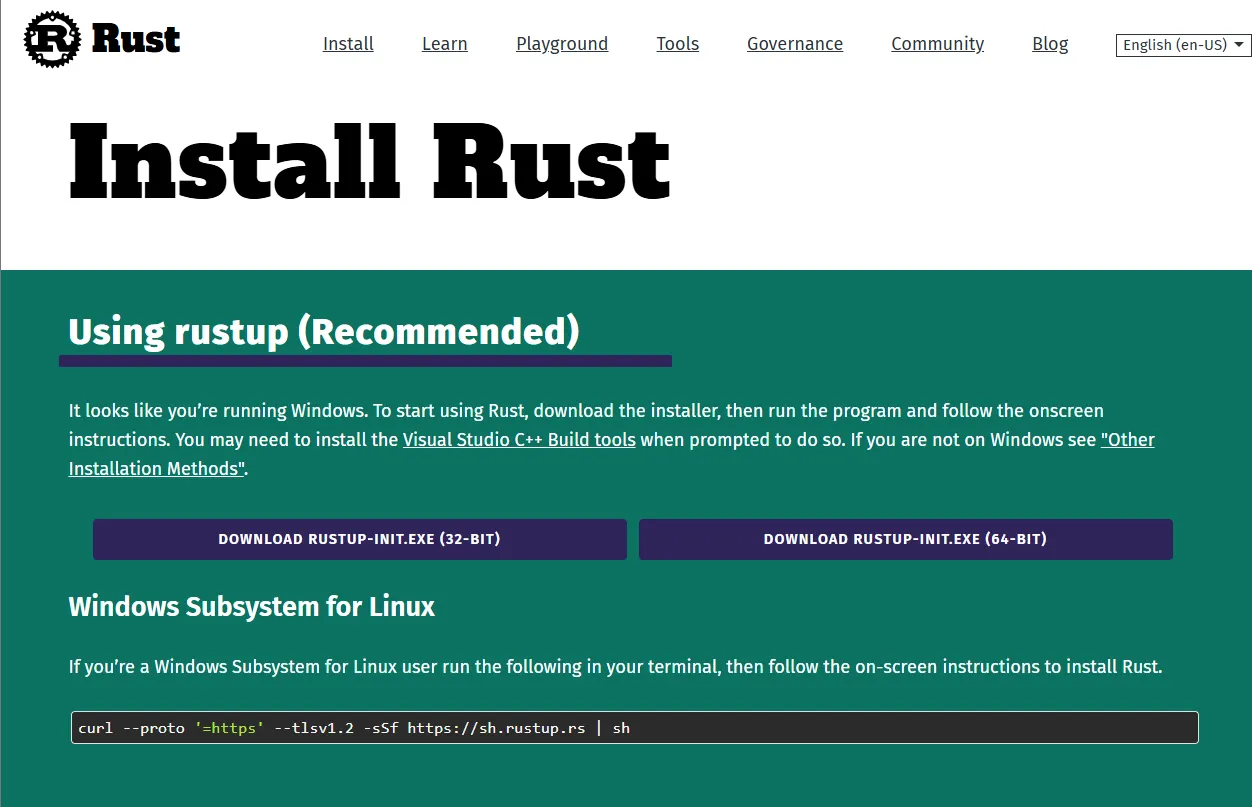Visit the Community page
Screen dimensions: 1252x807
(x=938, y=44)
